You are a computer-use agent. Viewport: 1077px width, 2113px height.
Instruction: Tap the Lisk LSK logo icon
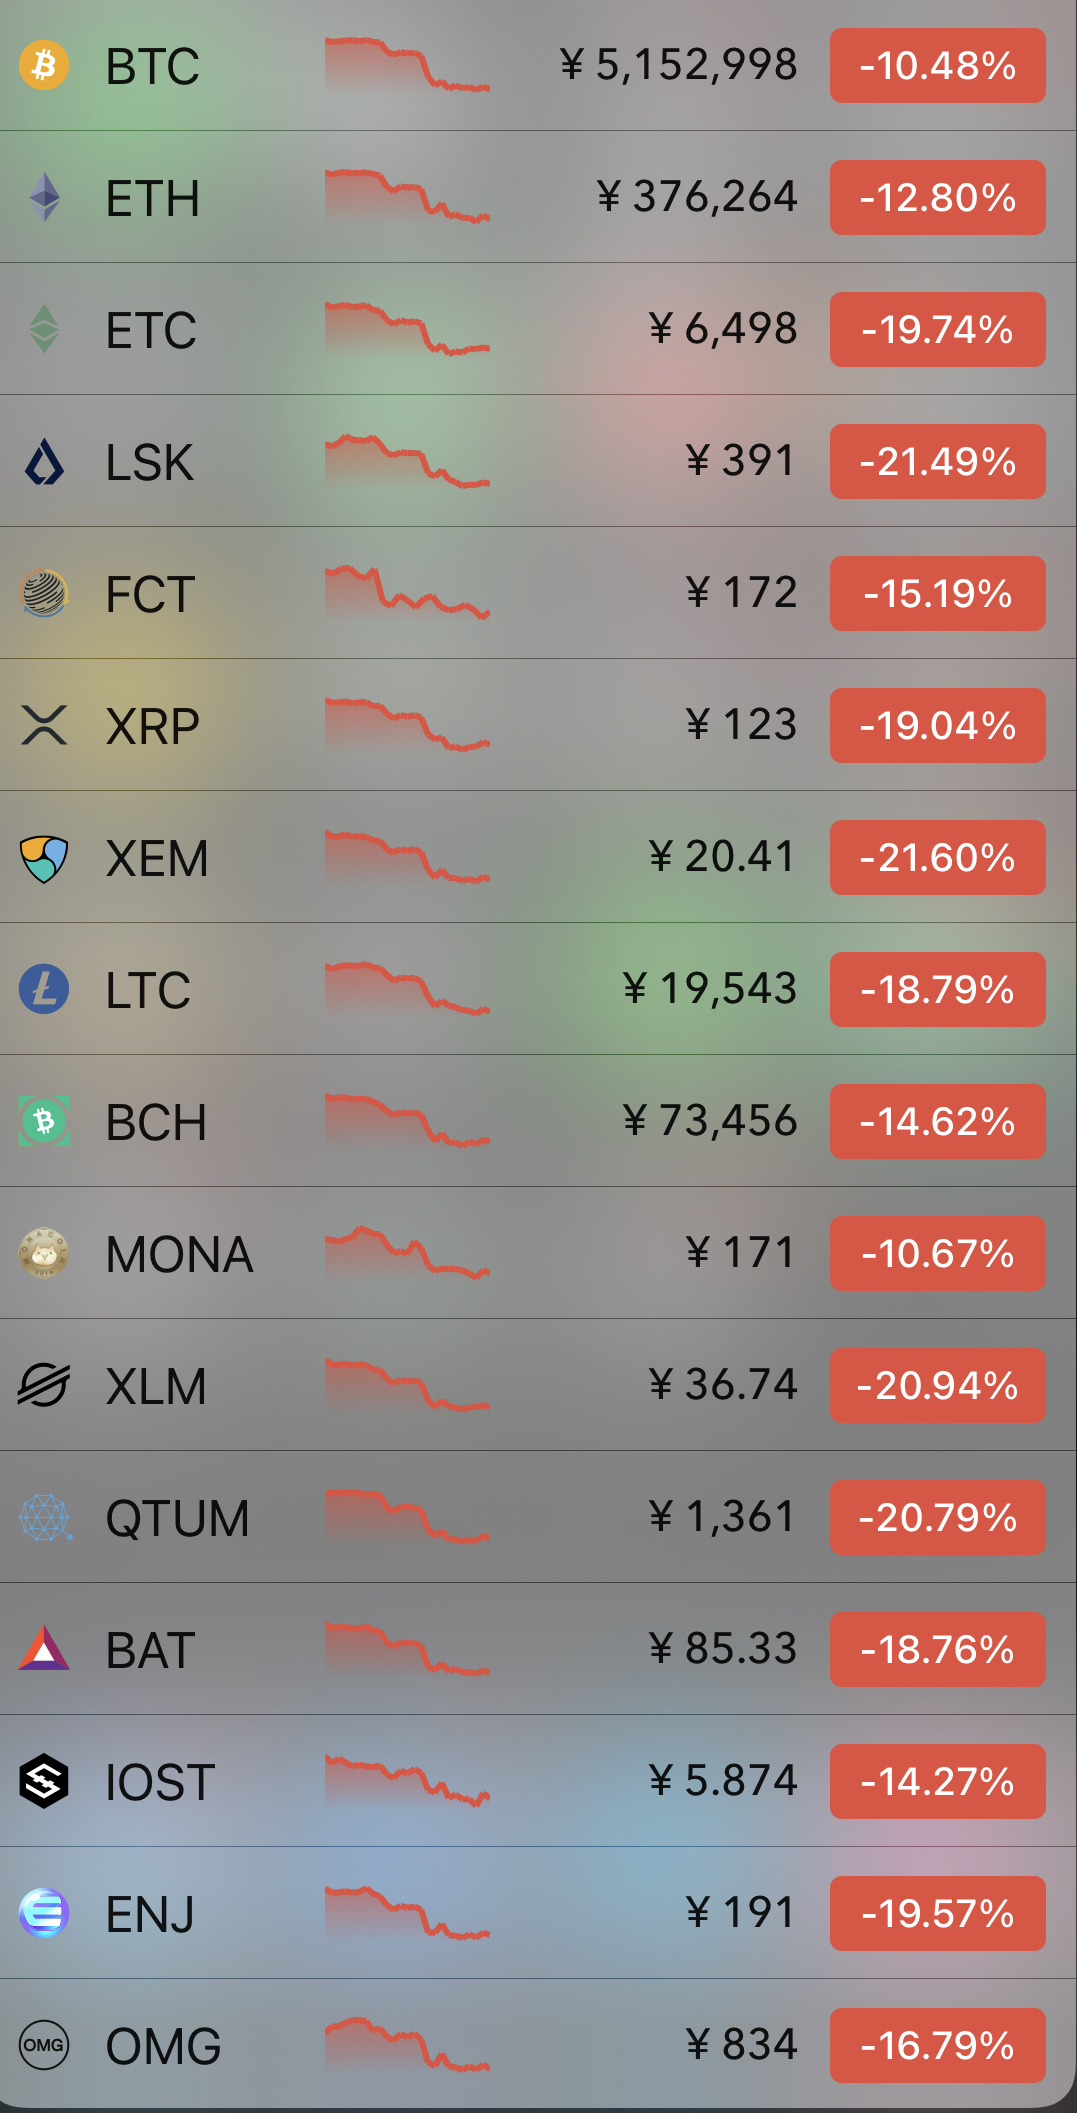(x=44, y=462)
